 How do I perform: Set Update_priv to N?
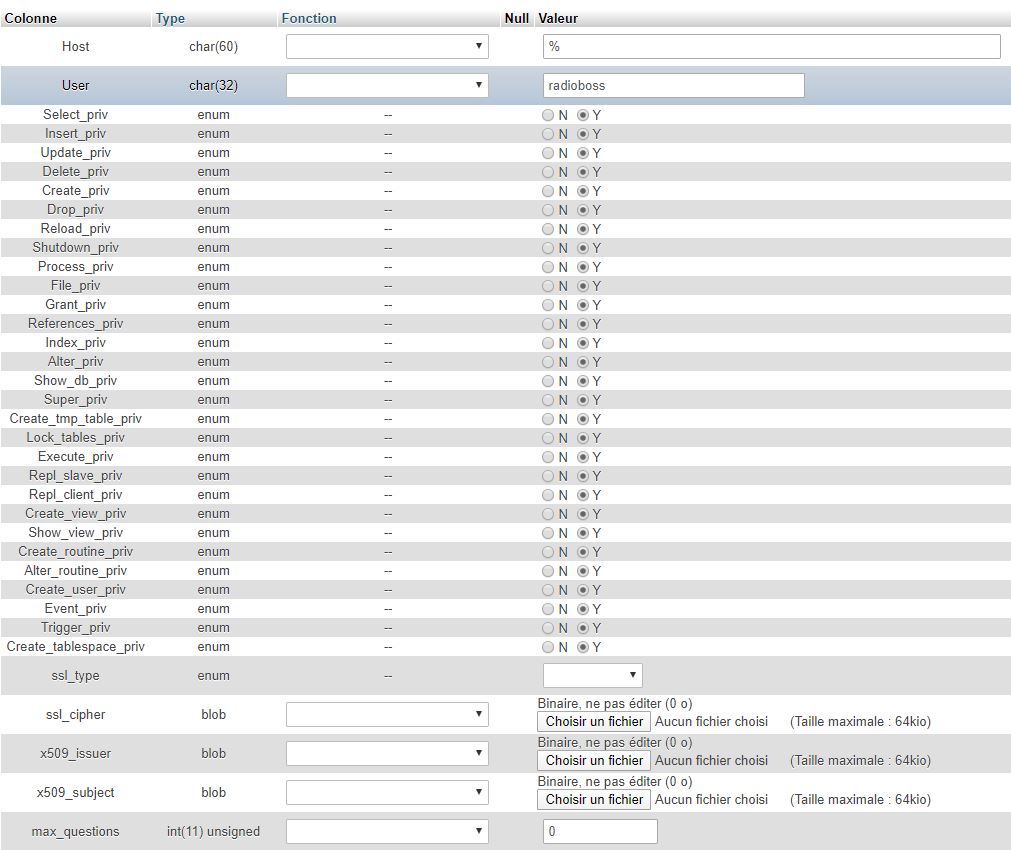click(x=548, y=153)
